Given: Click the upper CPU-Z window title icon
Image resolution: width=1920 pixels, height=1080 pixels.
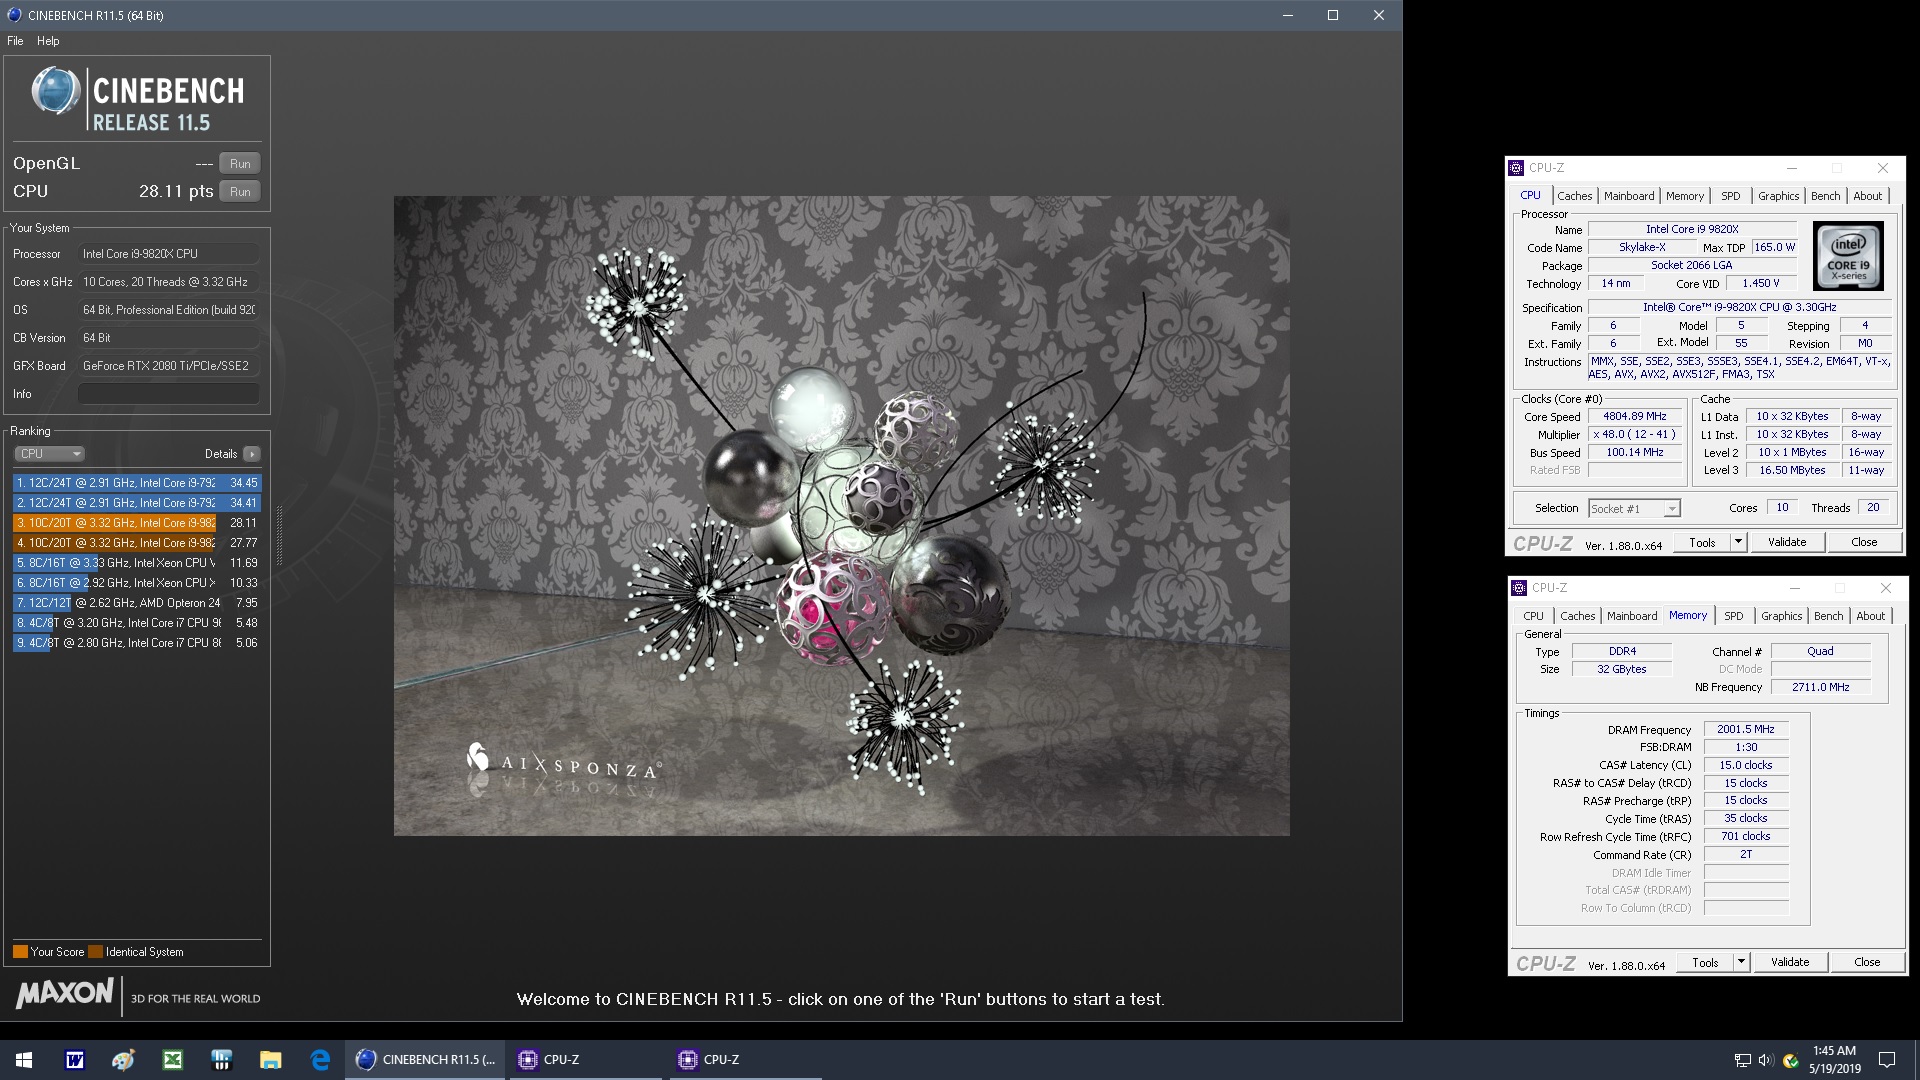Looking at the screenshot, I should [1516, 168].
